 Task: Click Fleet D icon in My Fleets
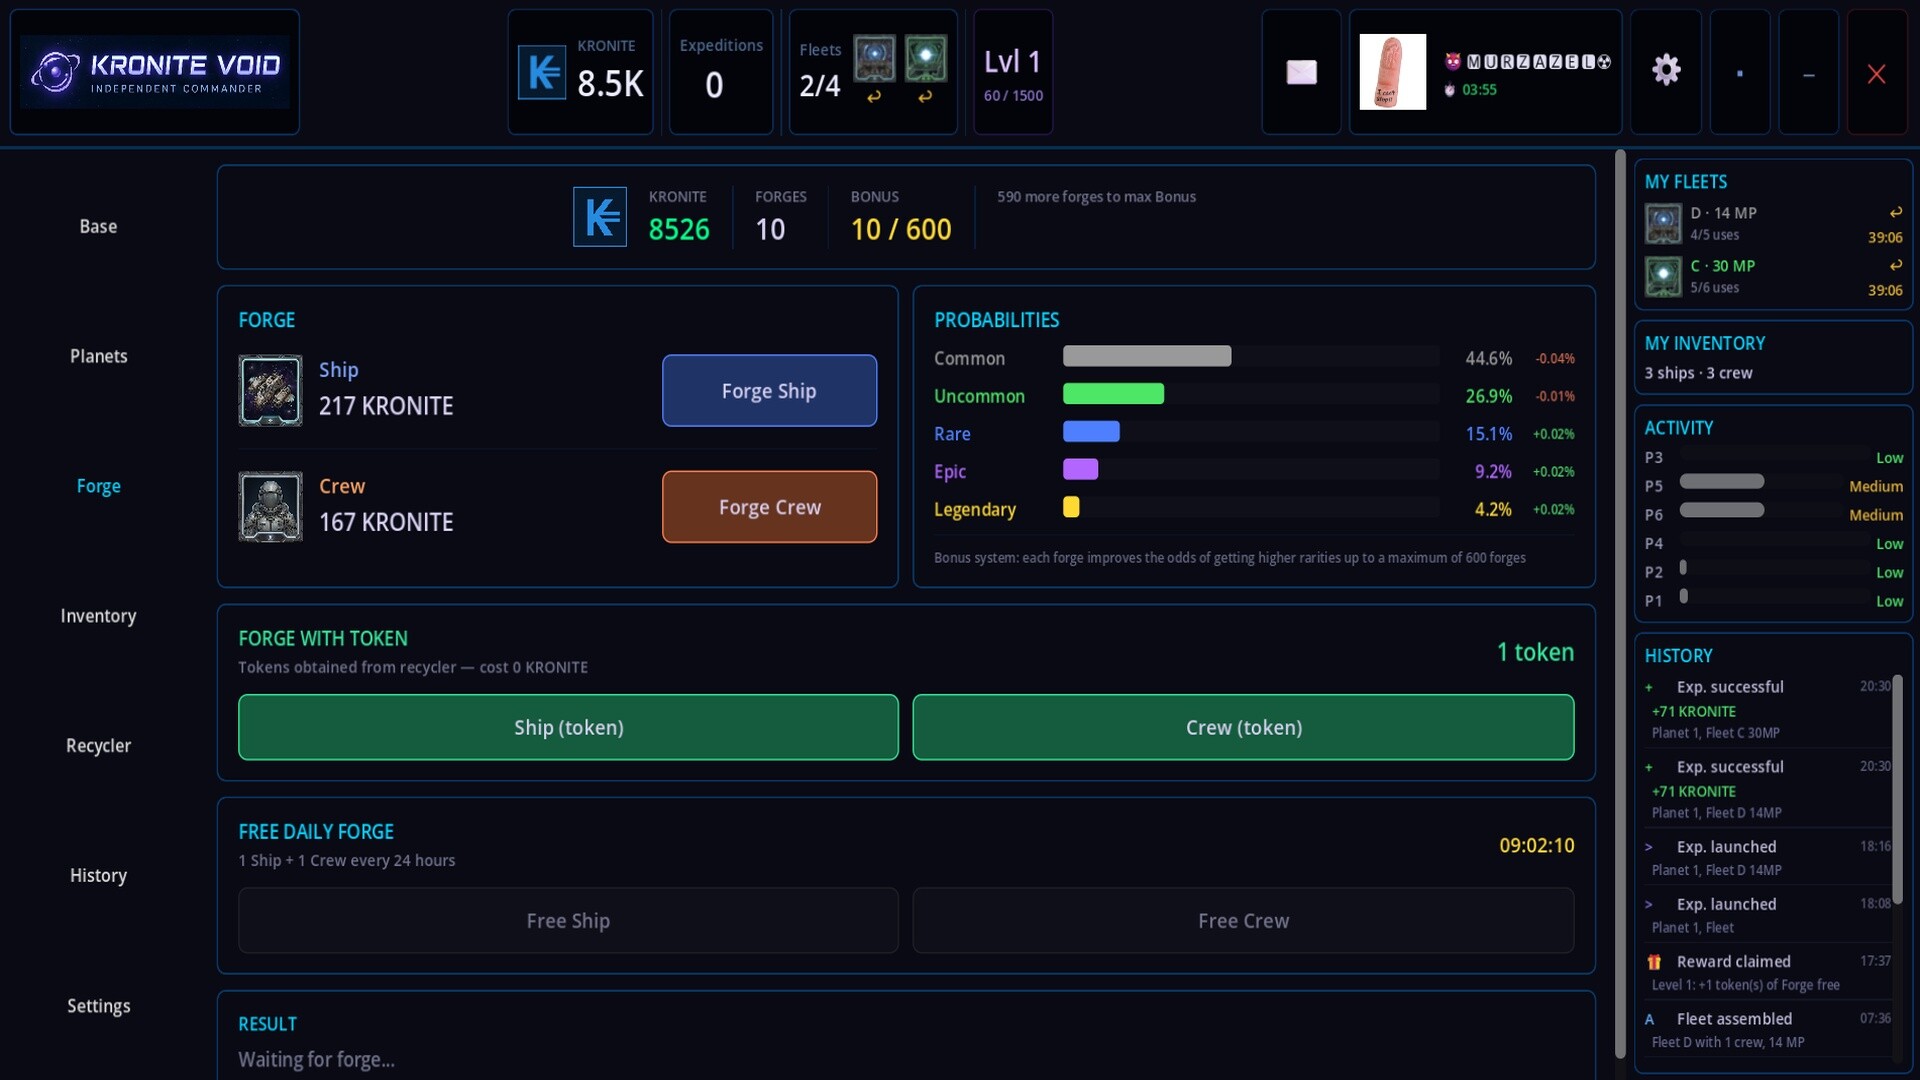1664,224
